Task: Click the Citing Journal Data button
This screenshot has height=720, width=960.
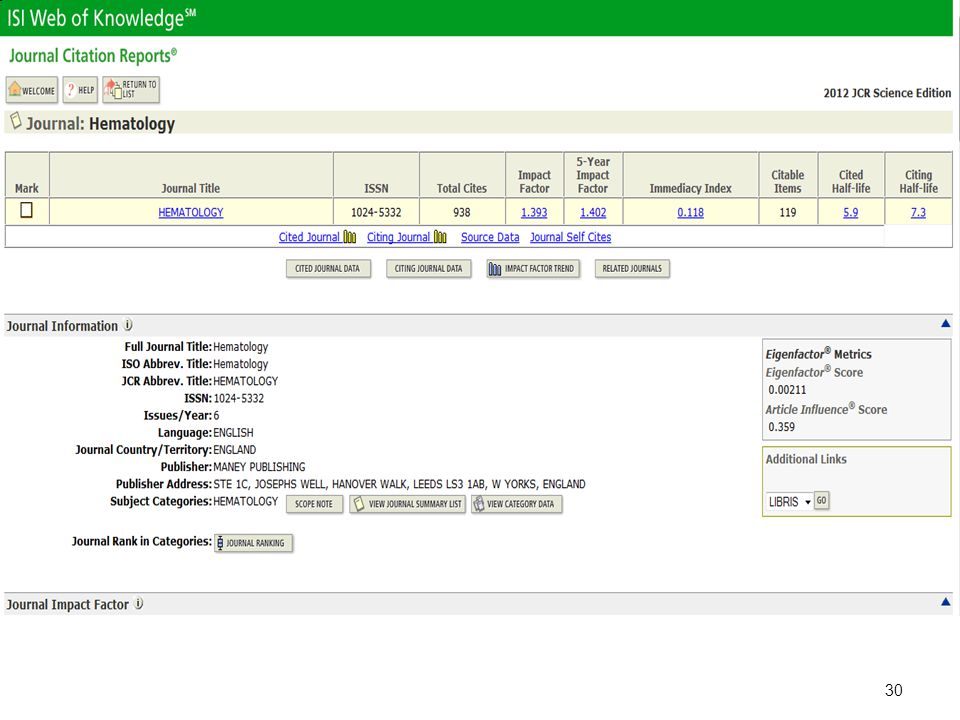Action: (429, 269)
